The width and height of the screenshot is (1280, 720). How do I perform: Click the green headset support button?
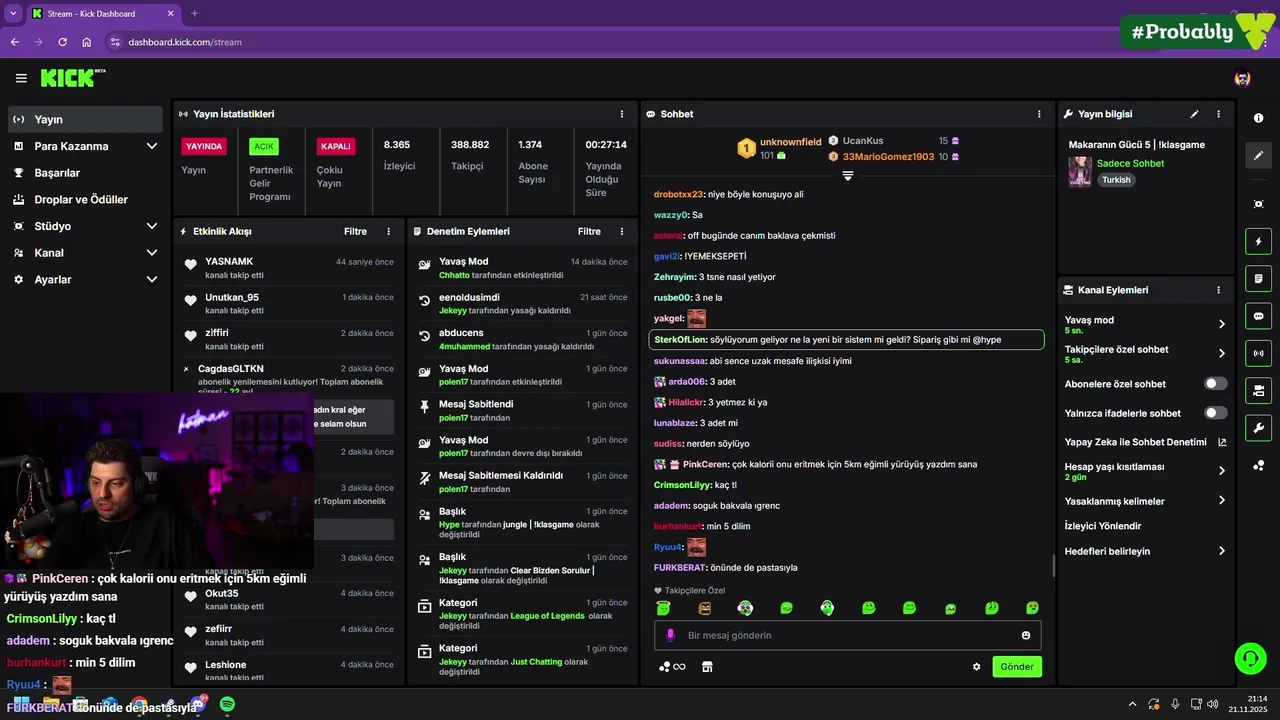(x=1250, y=658)
